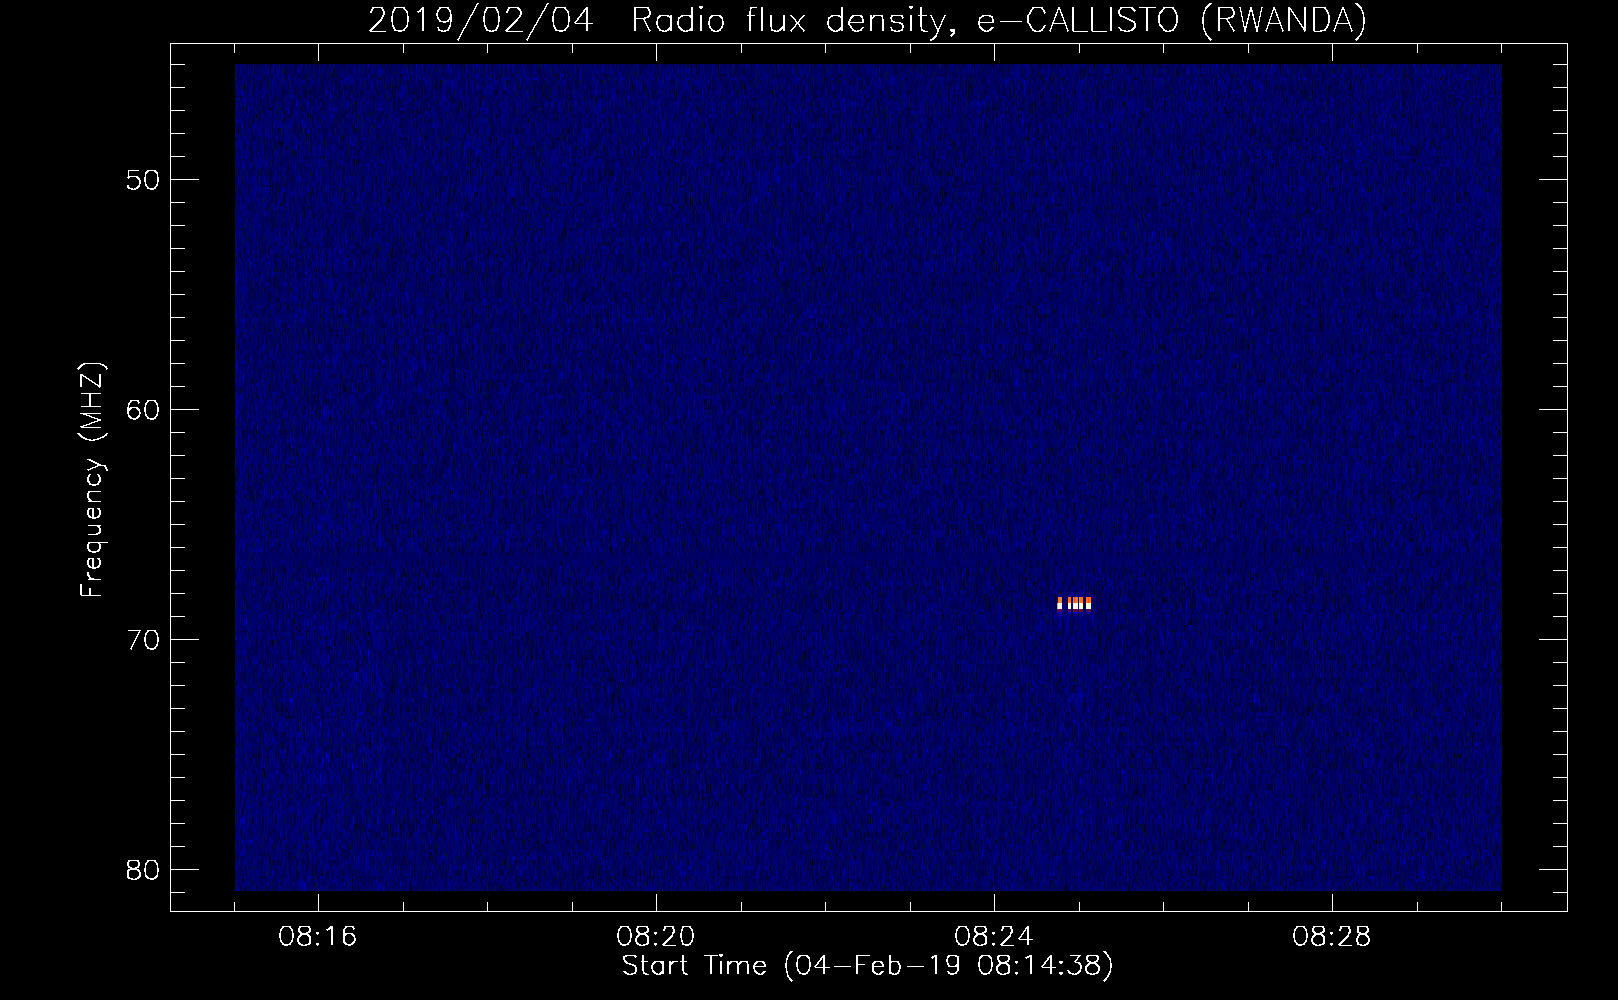Click the 08:24 time tick label
Image resolution: width=1618 pixels, height=1000 pixels.
[994, 937]
